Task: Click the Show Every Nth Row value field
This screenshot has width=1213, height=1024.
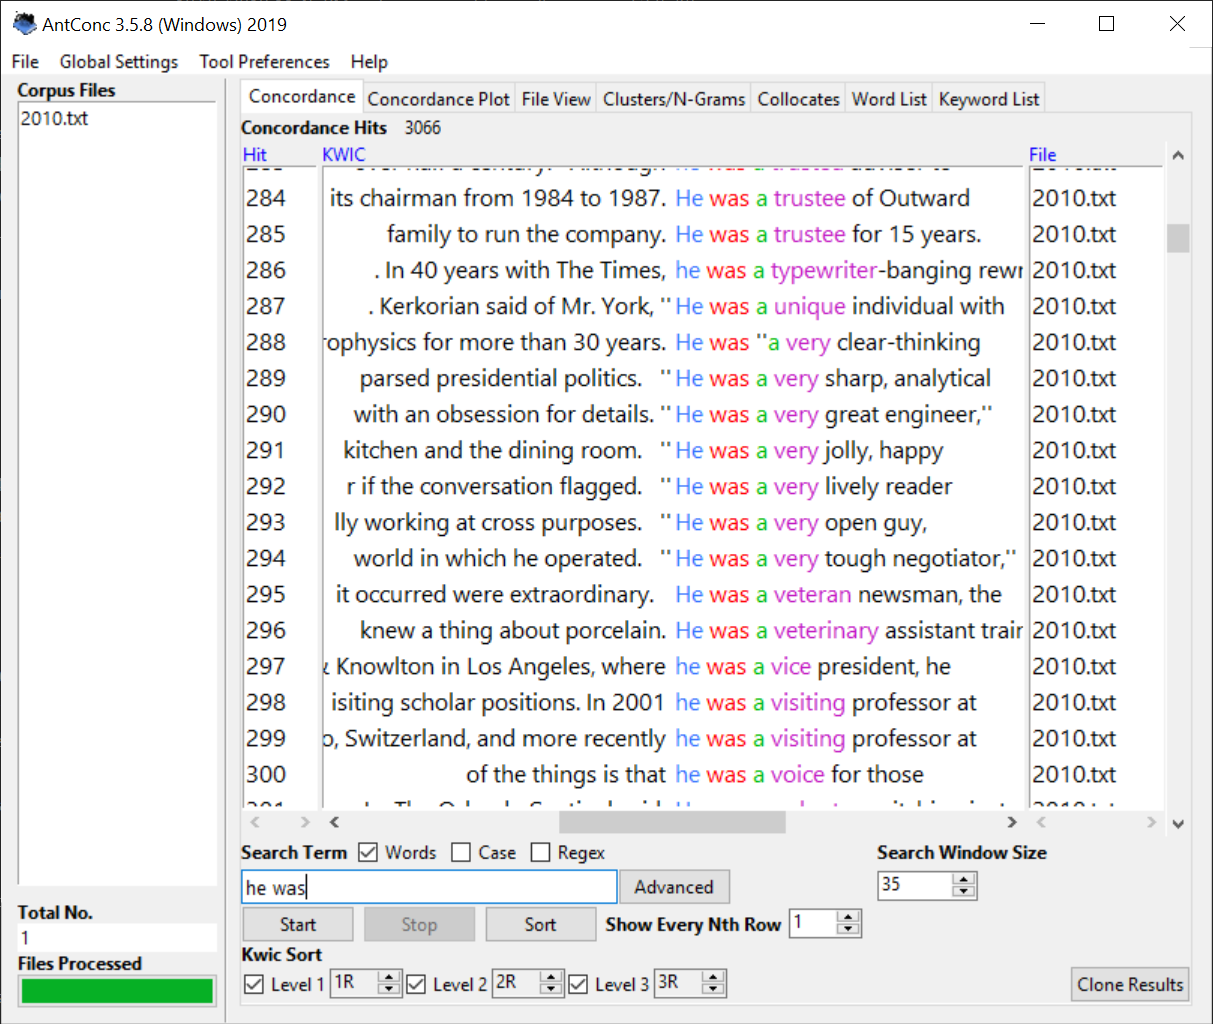Action: tap(814, 923)
